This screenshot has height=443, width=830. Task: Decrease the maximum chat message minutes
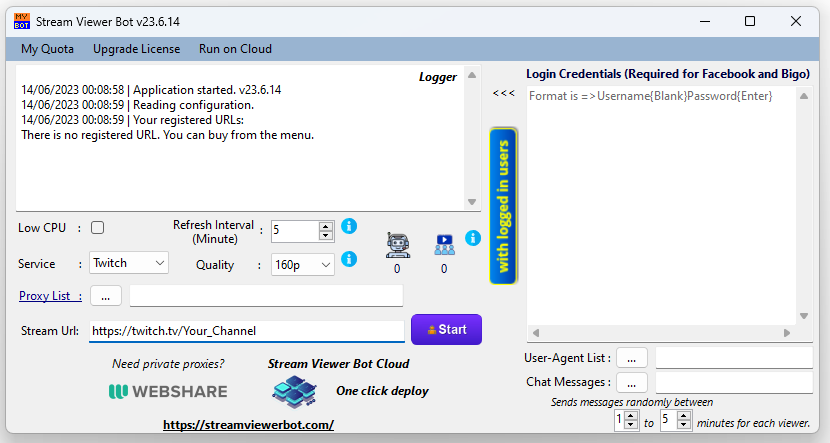coord(684,425)
